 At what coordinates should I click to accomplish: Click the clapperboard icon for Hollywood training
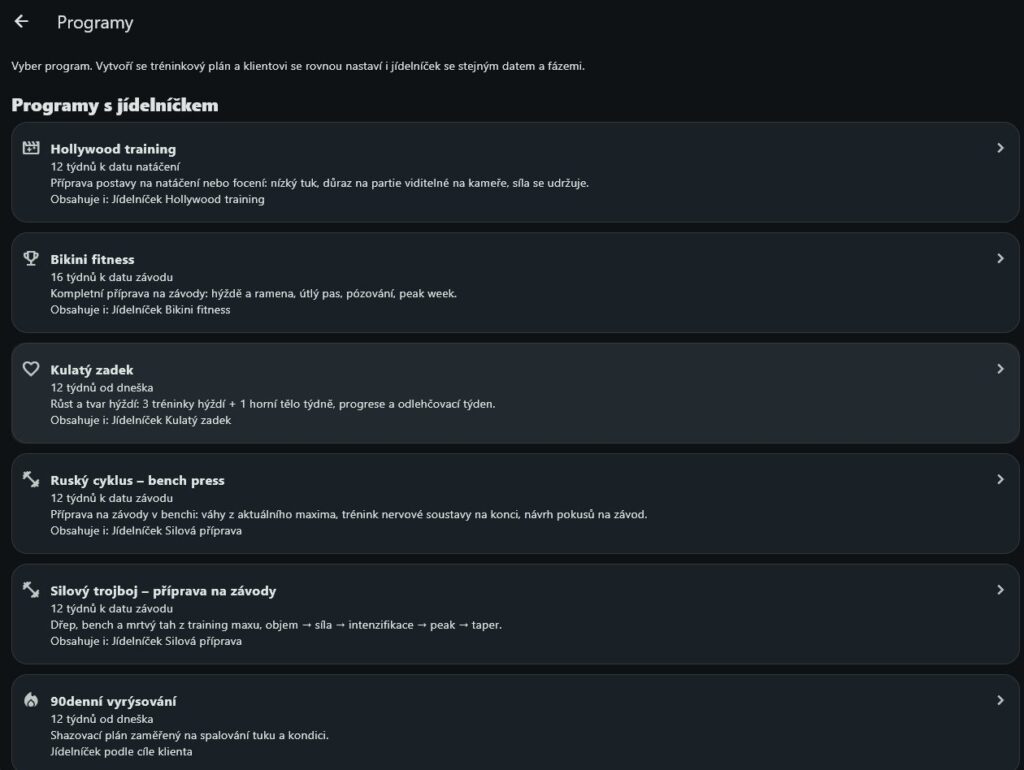(31, 148)
